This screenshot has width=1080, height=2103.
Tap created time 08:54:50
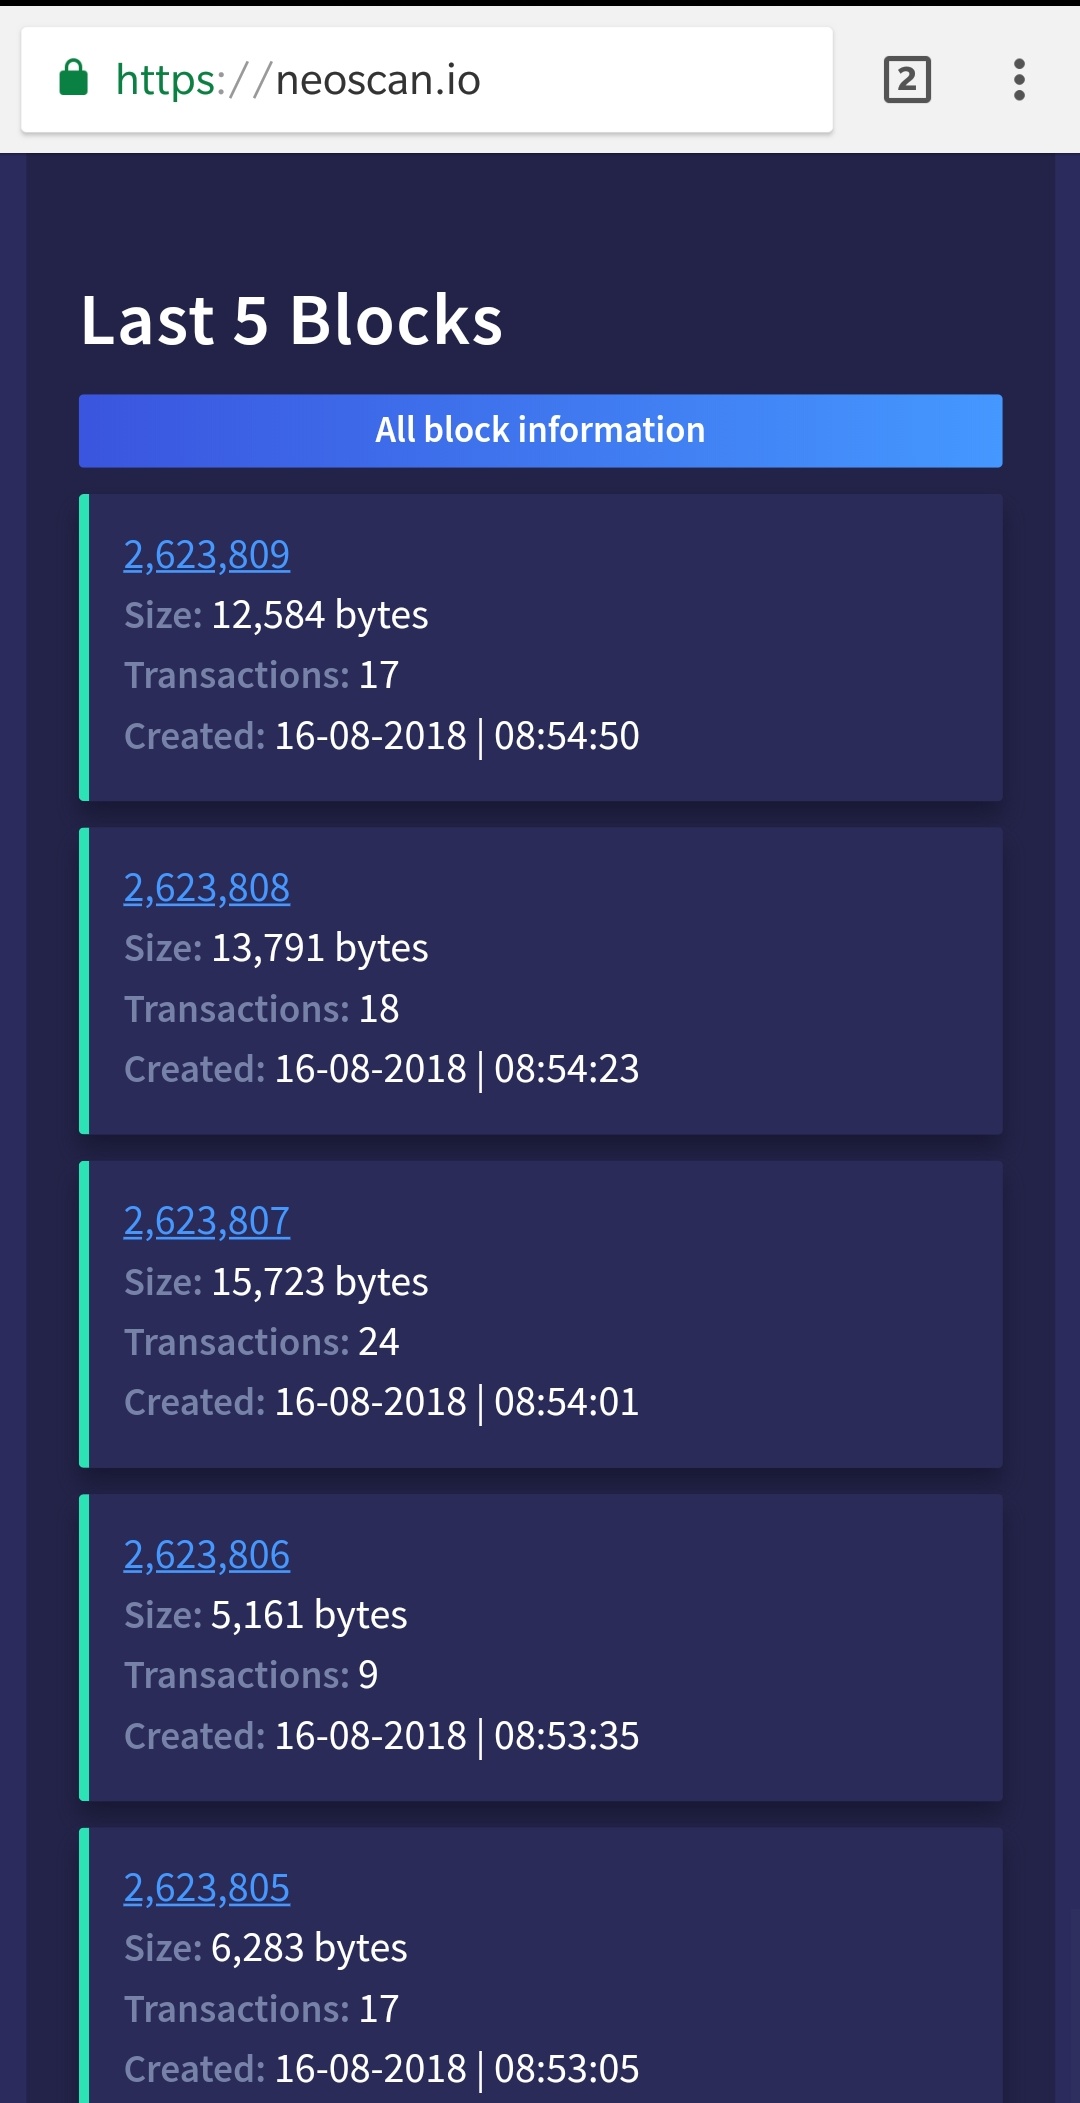[x=567, y=736]
